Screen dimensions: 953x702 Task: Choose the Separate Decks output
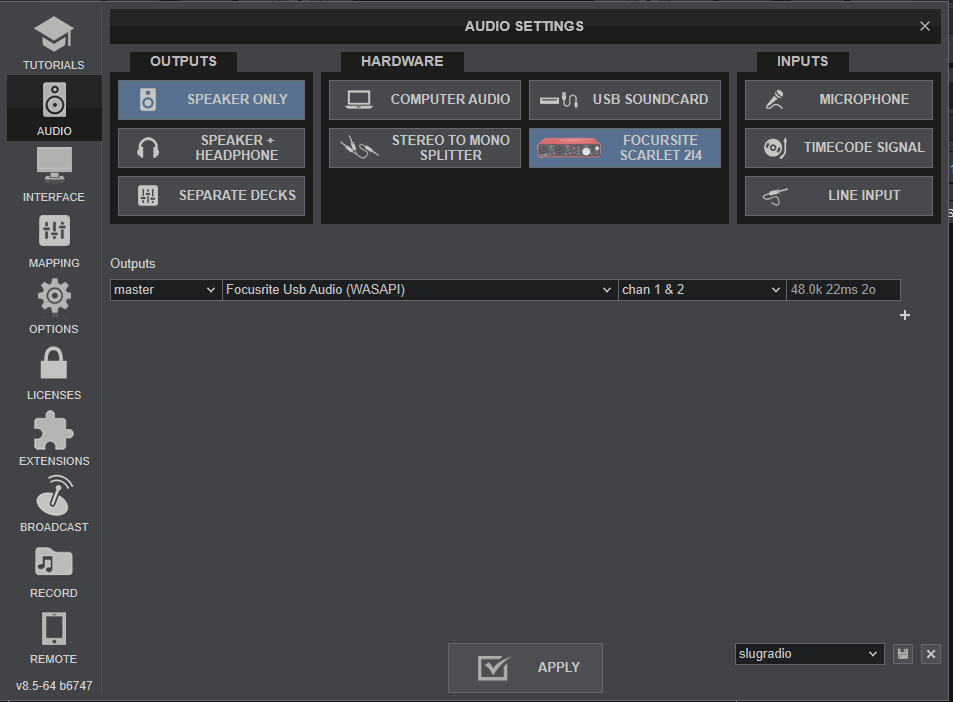212,196
